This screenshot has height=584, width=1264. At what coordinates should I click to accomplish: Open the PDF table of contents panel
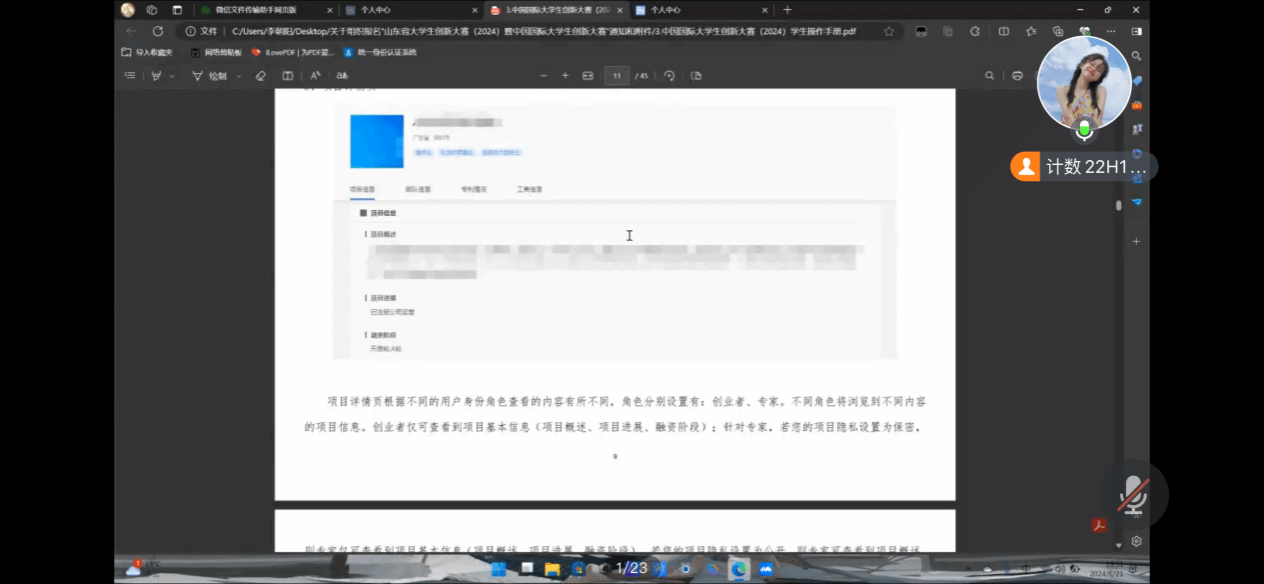pos(130,76)
